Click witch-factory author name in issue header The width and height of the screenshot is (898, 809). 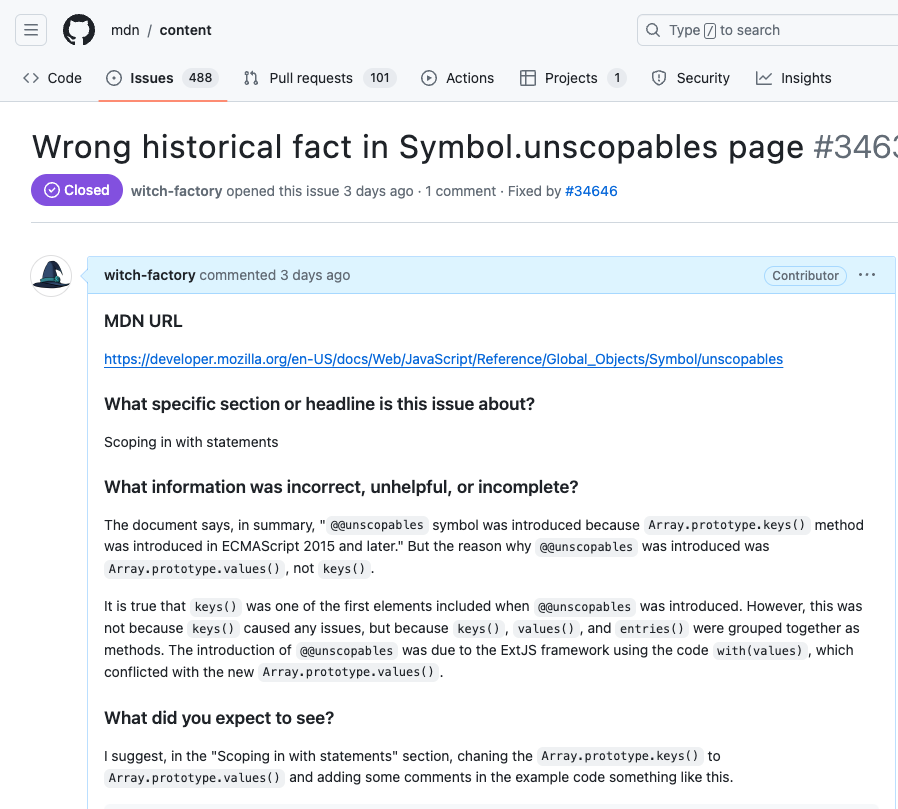pyautogui.click(x=176, y=191)
